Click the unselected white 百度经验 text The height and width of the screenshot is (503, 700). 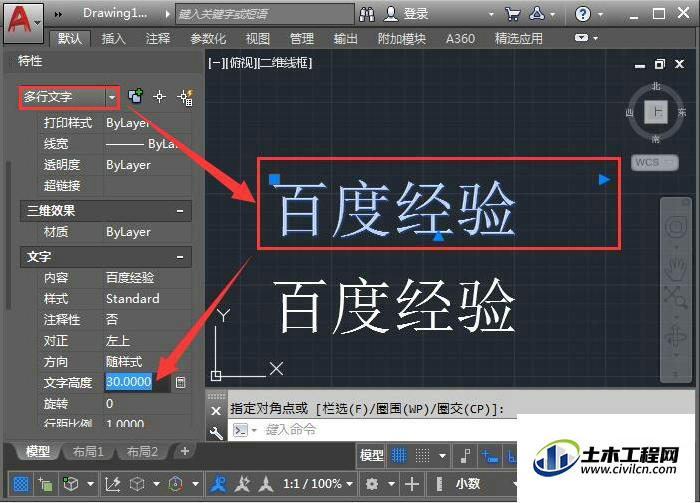395,307
